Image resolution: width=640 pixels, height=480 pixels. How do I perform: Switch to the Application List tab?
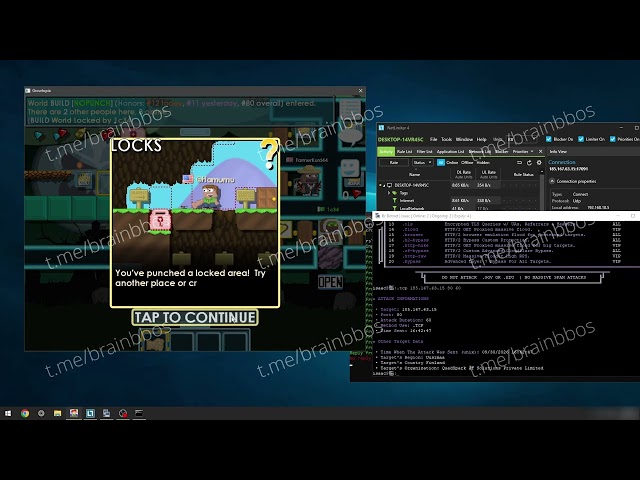(450, 151)
